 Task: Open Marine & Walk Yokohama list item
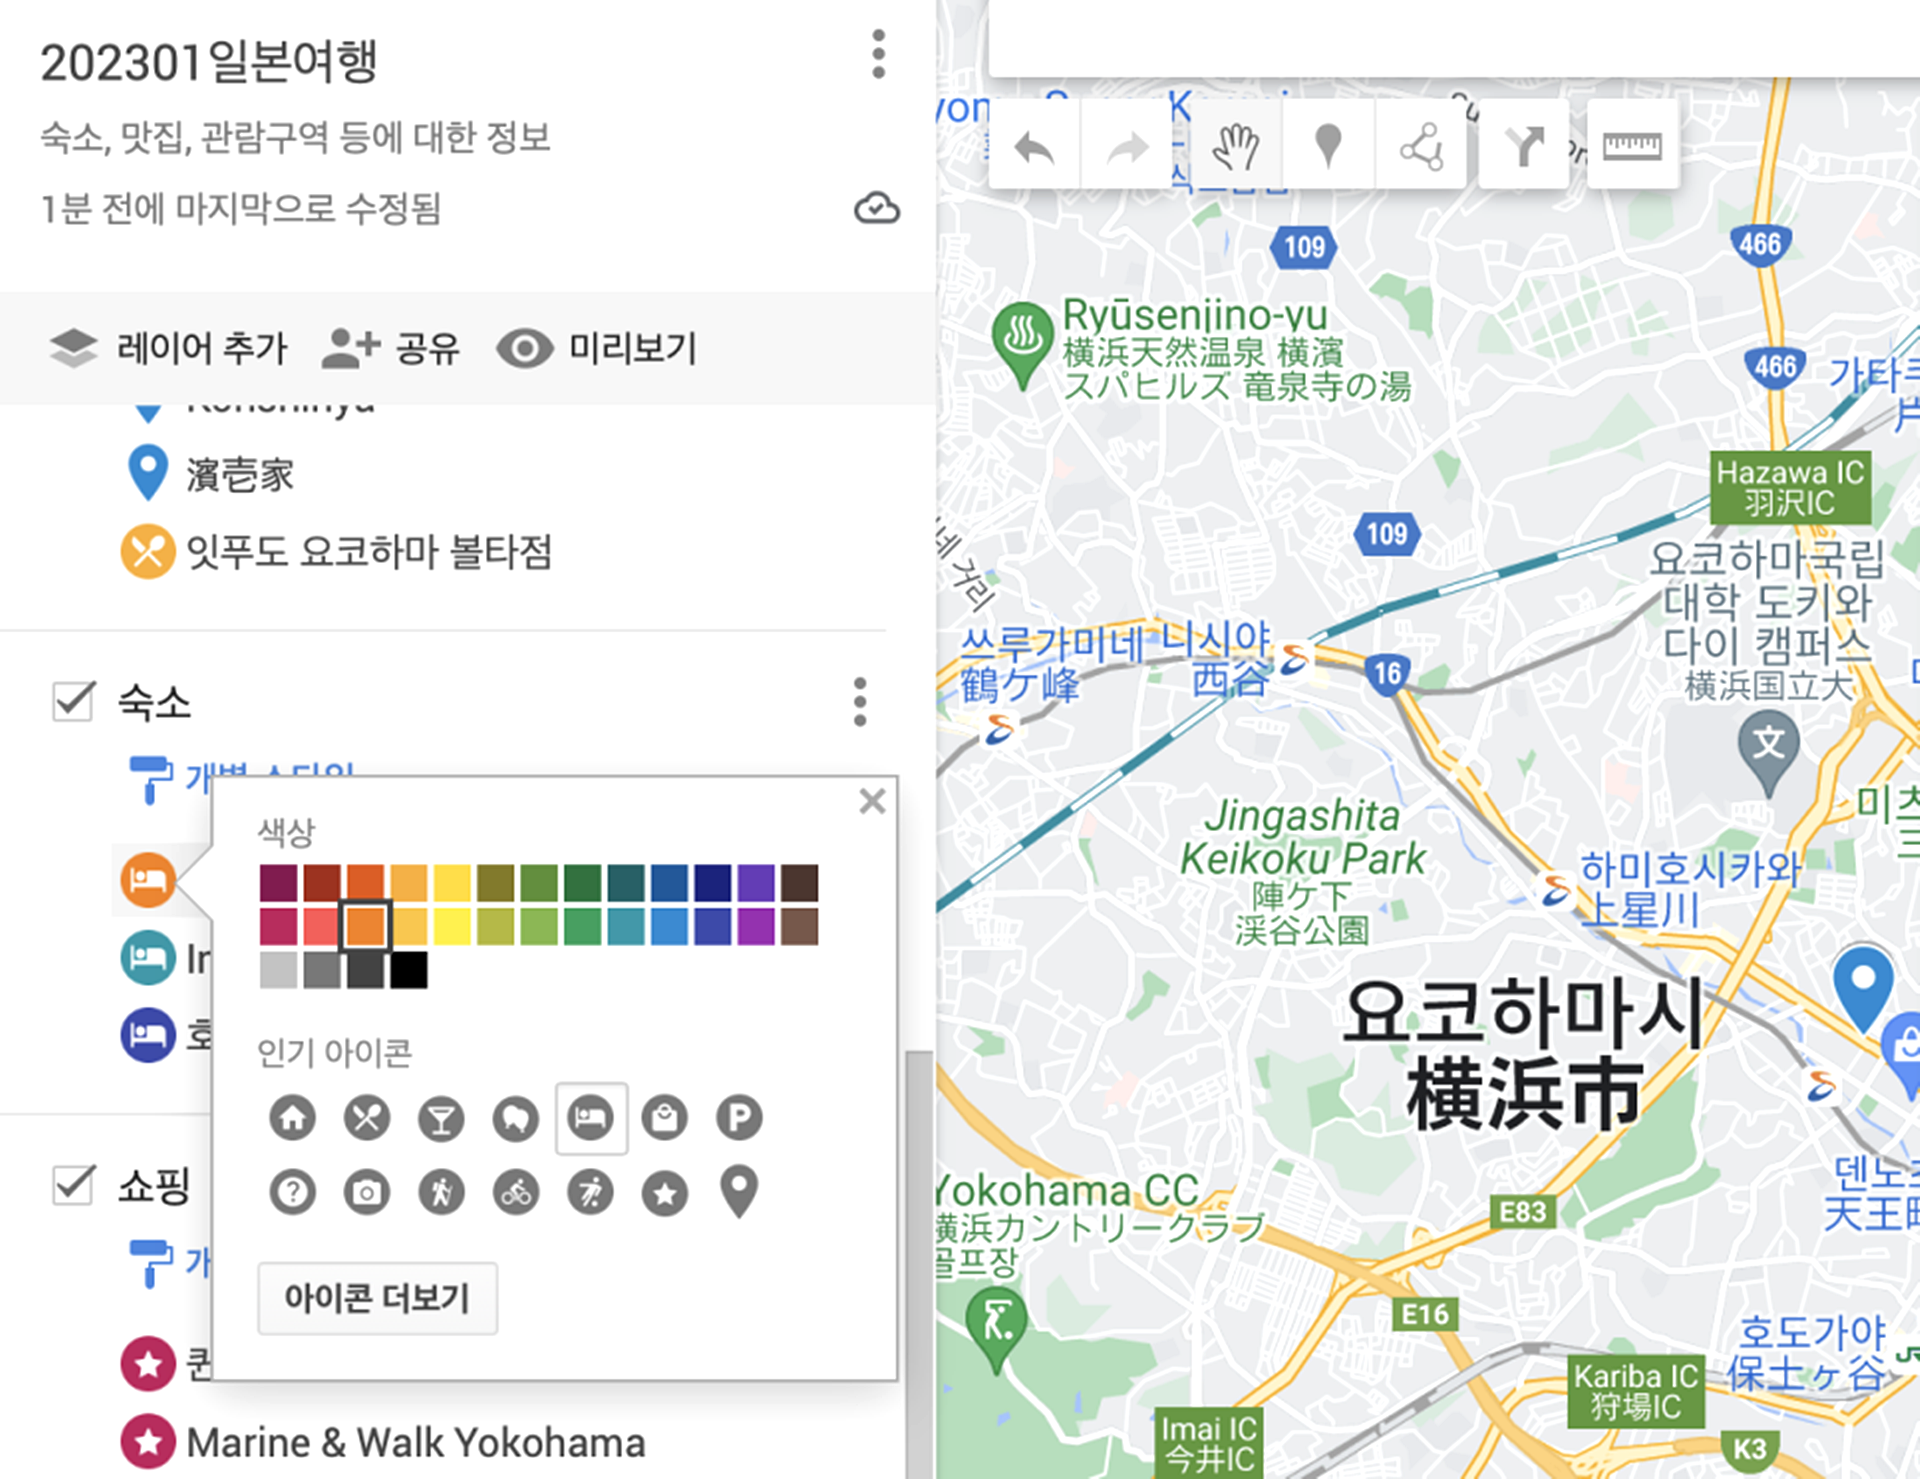point(415,1442)
